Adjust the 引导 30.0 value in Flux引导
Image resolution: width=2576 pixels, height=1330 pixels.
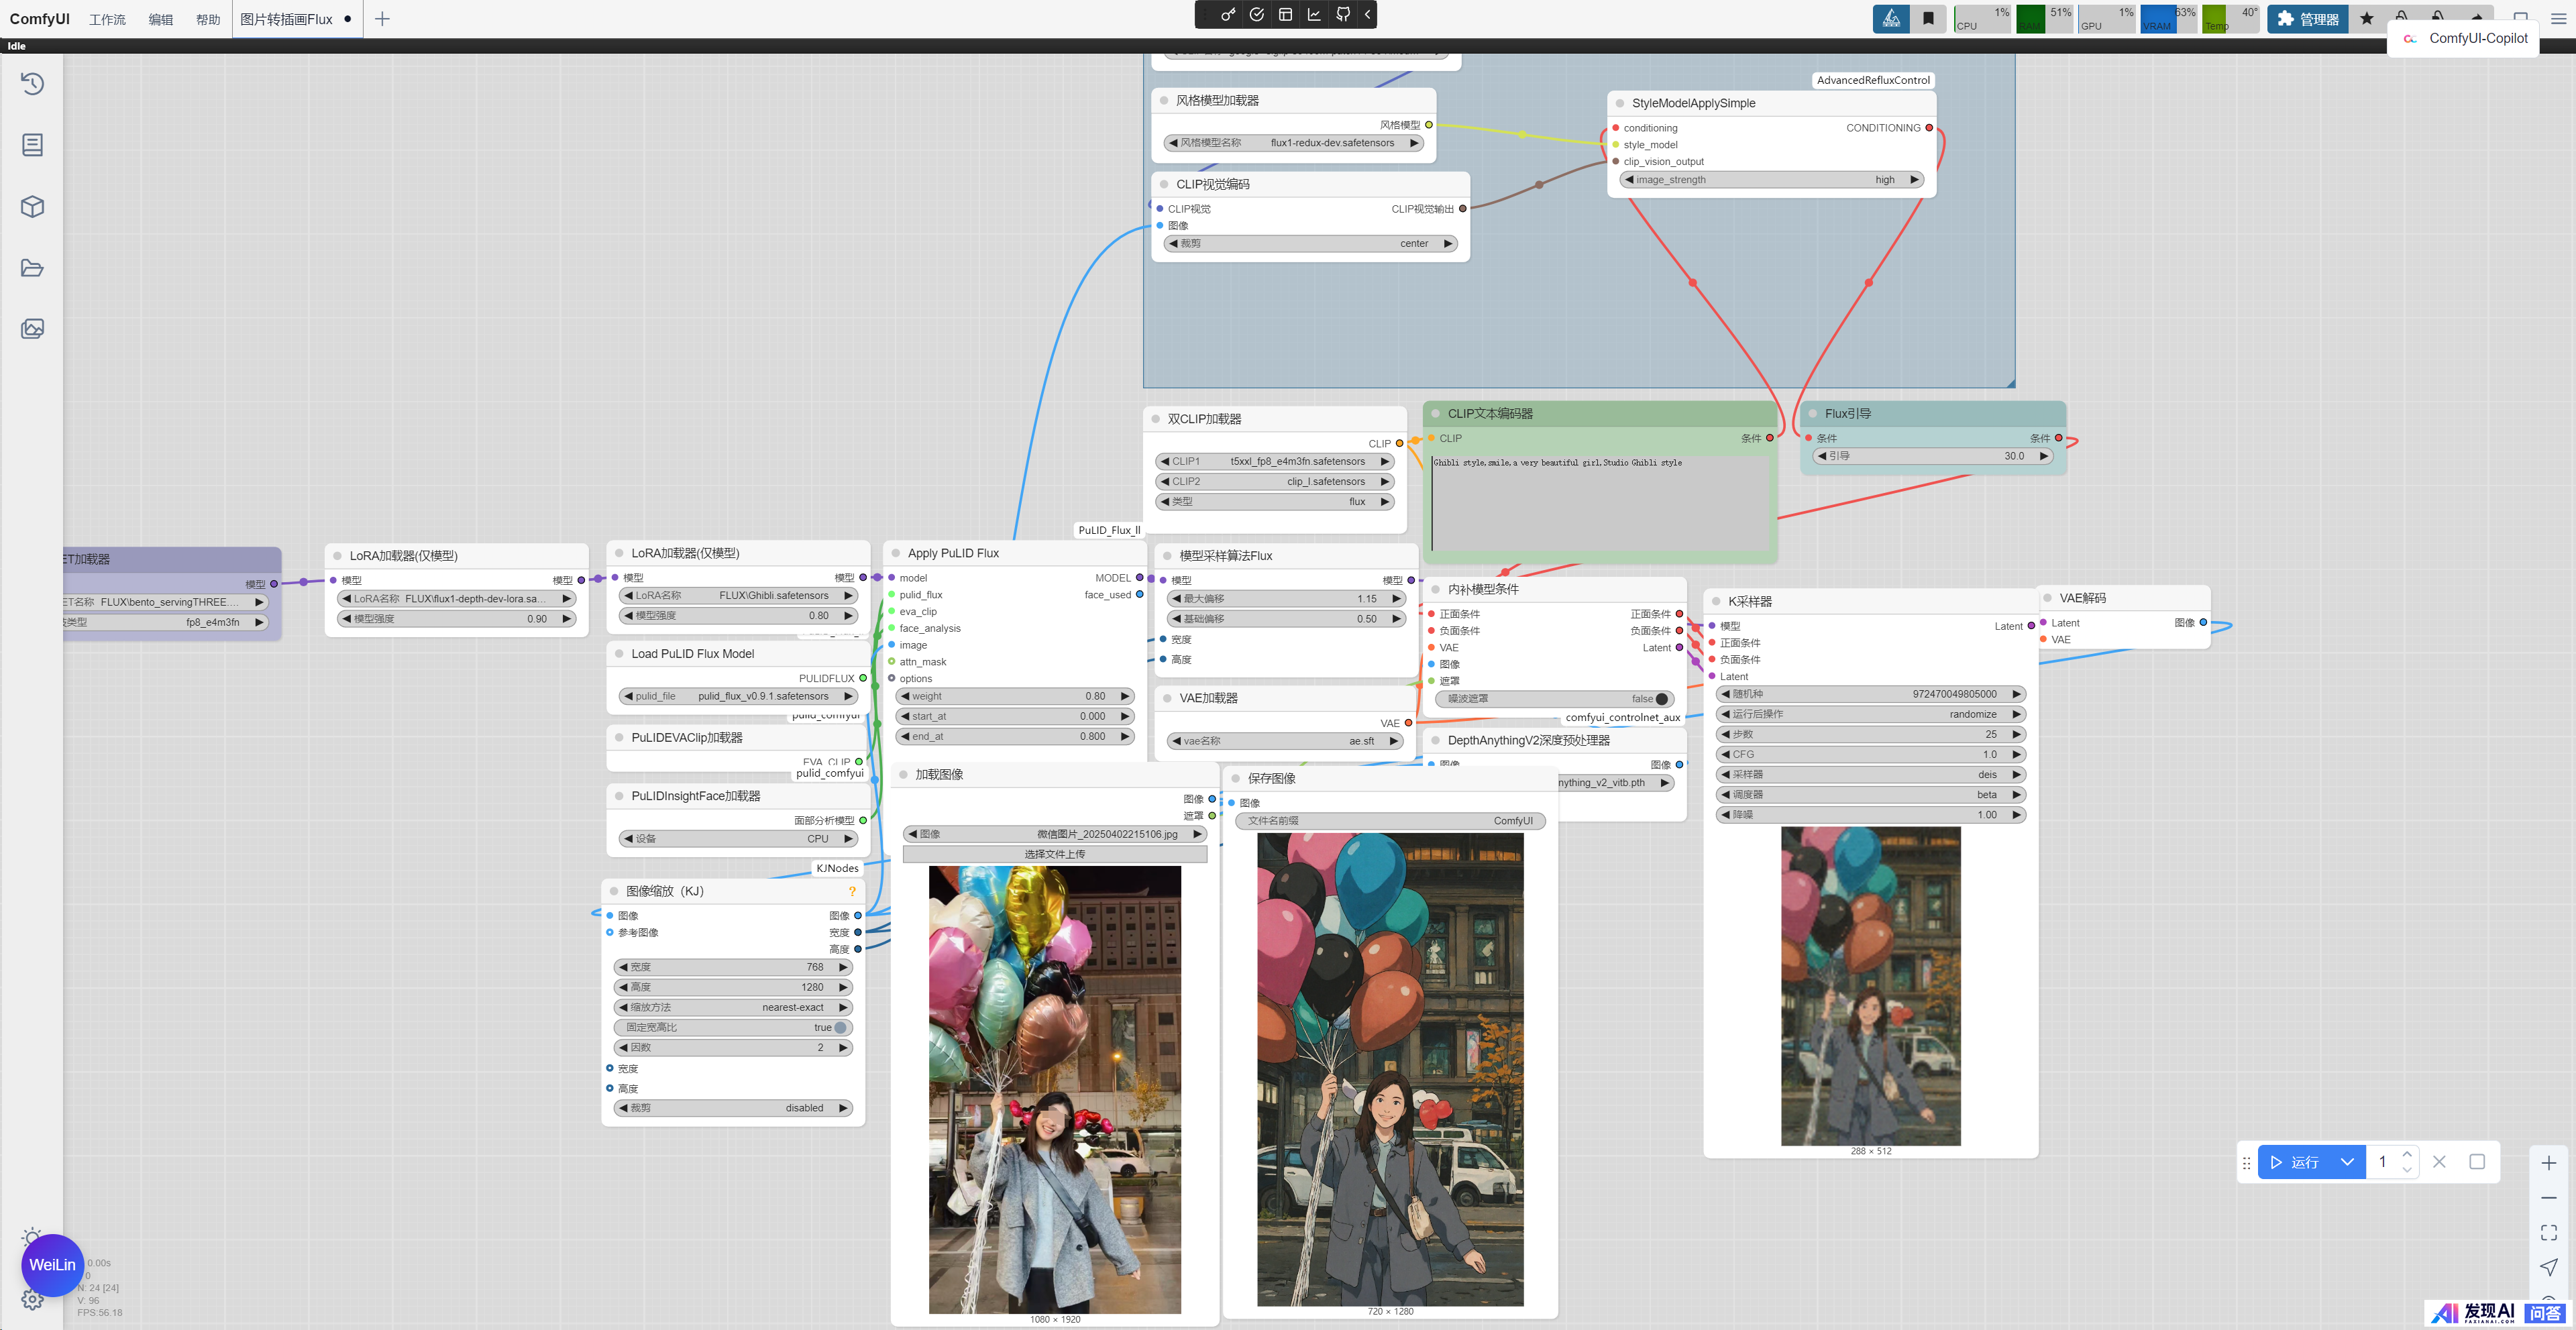pyautogui.click(x=1933, y=456)
